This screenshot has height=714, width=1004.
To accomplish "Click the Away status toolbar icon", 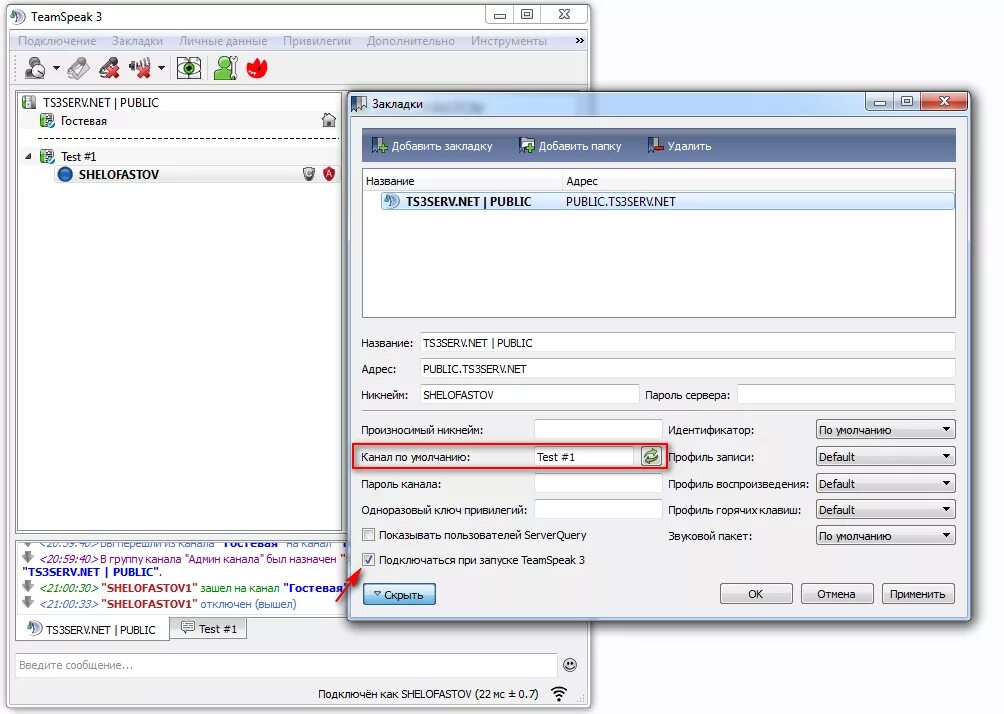I will [x=35, y=68].
